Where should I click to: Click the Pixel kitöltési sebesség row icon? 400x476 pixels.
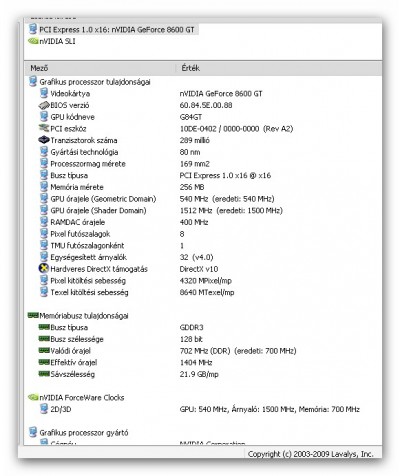click(44, 280)
